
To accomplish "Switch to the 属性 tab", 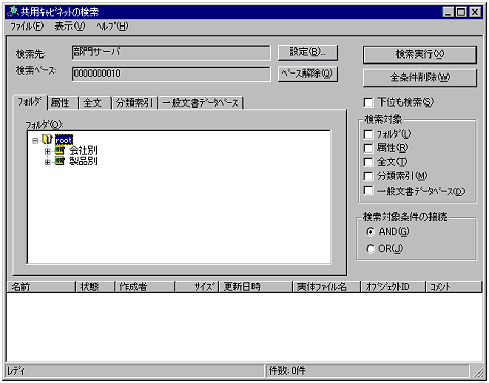I will pyautogui.click(x=63, y=103).
